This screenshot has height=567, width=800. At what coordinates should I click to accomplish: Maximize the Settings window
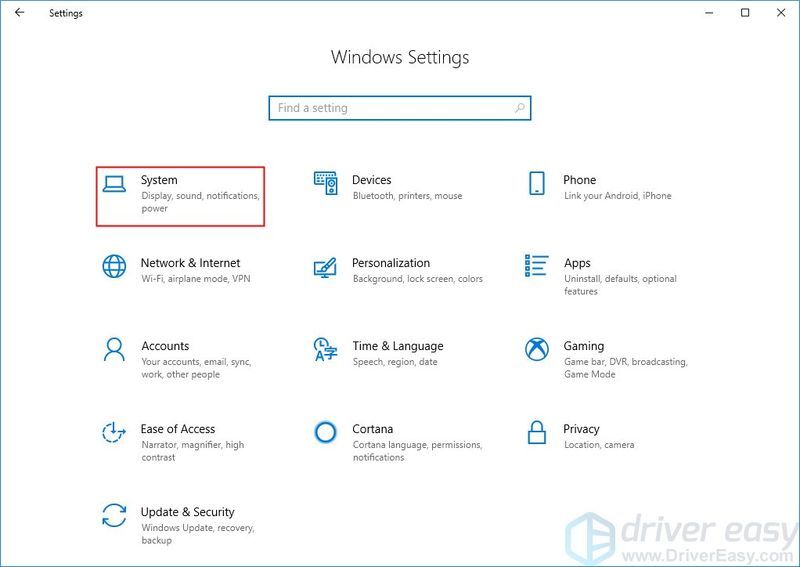pyautogui.click(x=745, y=13)
